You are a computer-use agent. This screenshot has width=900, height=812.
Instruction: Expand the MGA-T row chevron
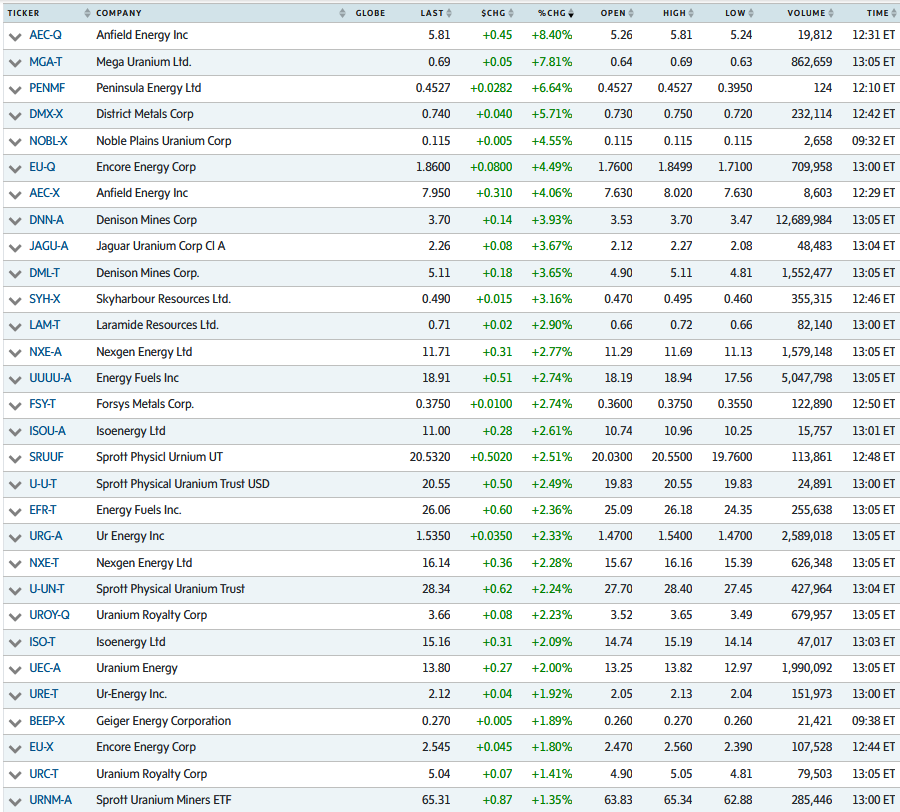[x=15, y=63]
